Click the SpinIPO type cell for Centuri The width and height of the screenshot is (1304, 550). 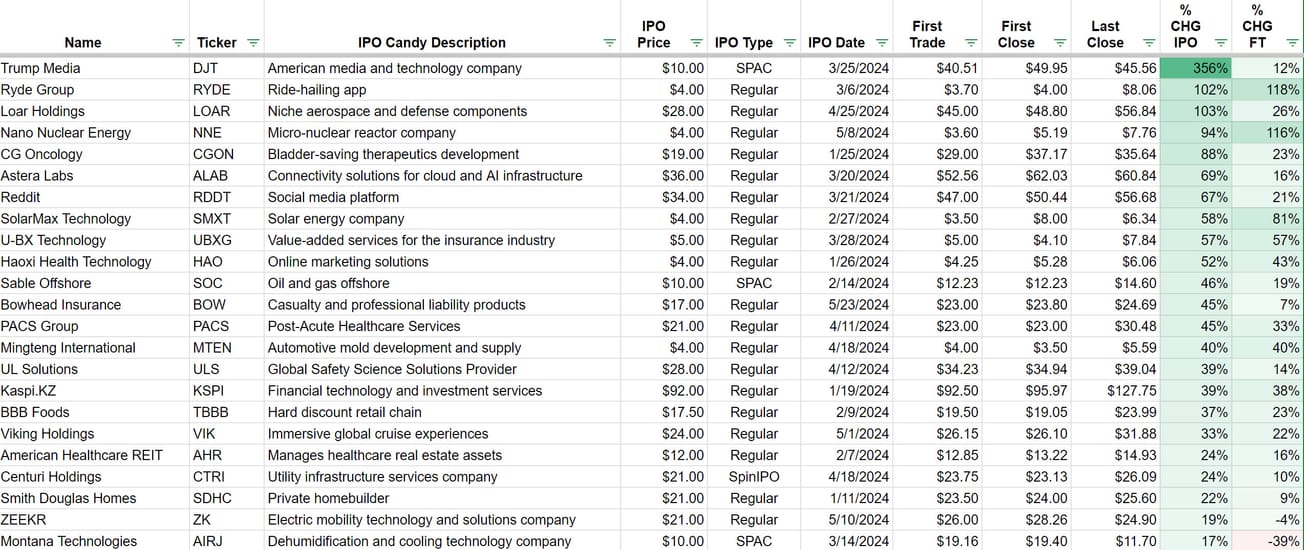coord(754,477)
